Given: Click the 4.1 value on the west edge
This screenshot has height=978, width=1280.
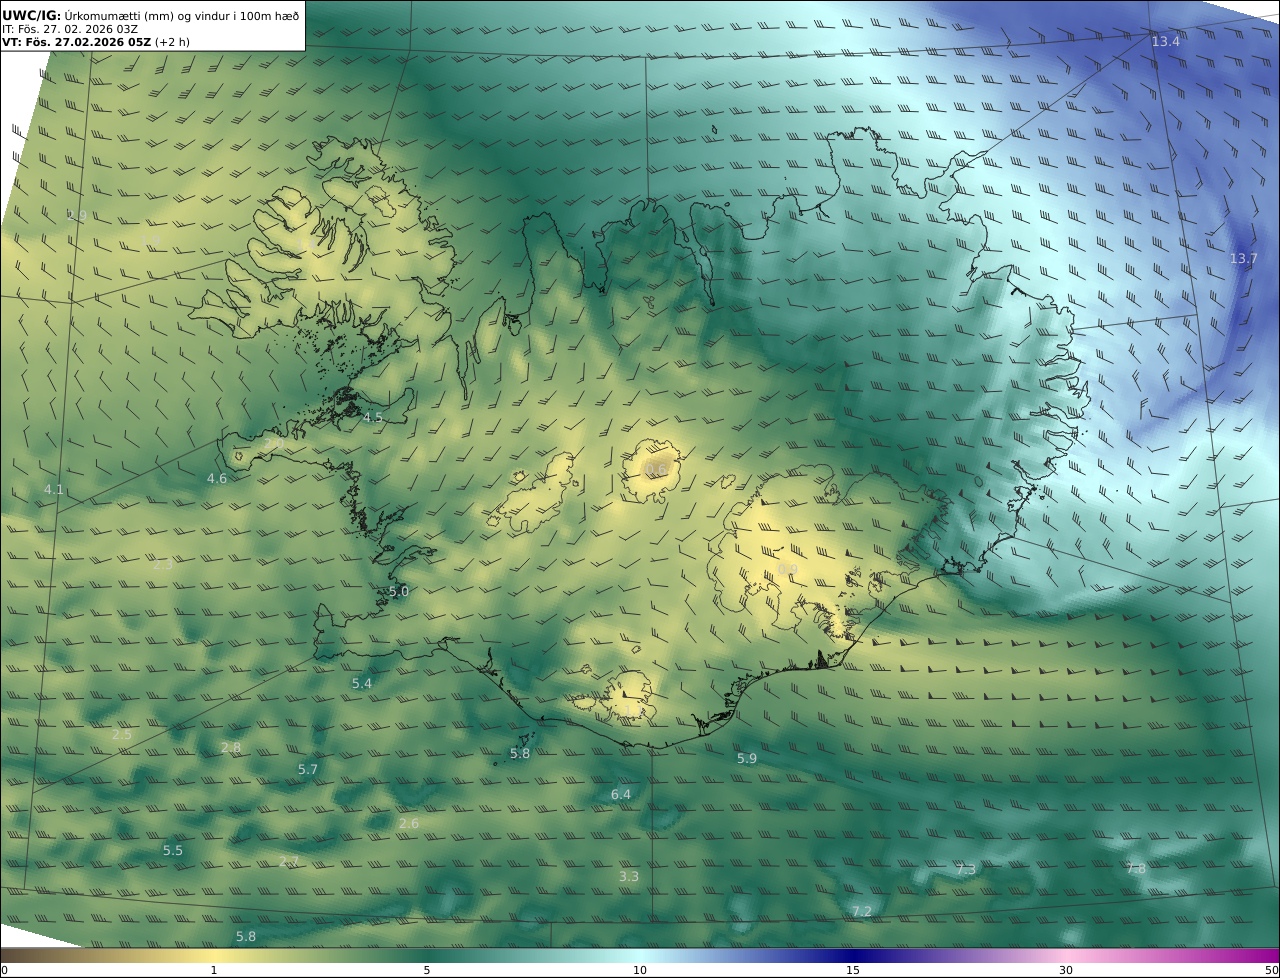Looking at the screenshot, I should click(x=54, y=489).
